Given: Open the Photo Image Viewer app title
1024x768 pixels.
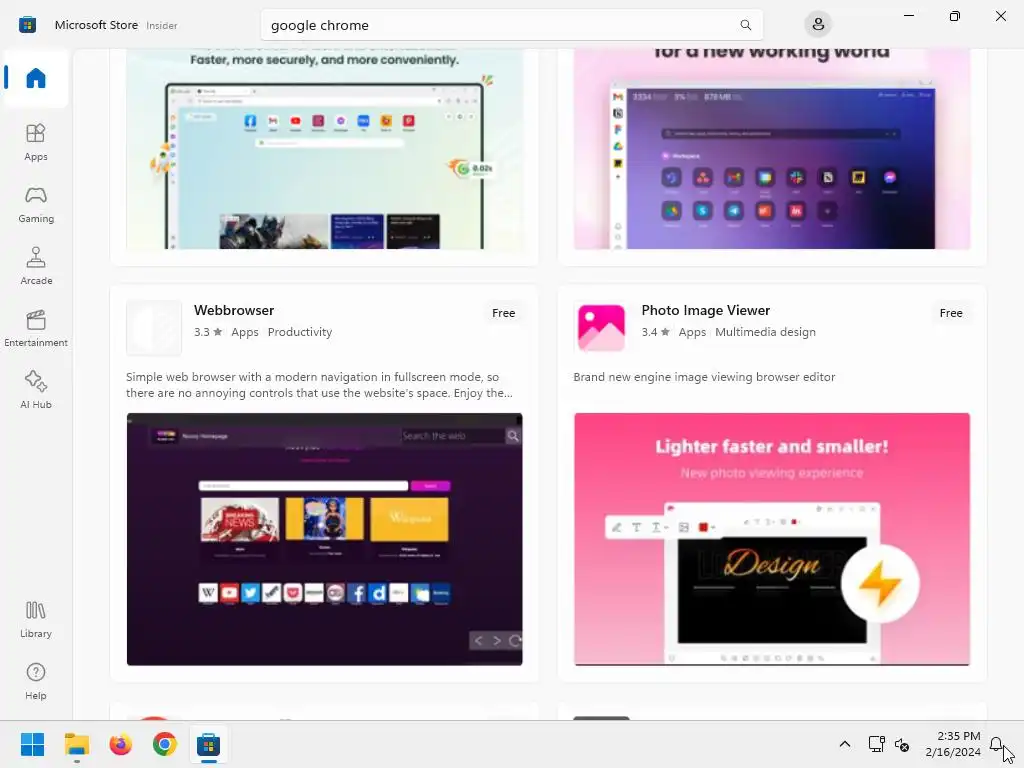Looking at the screenshot, I should click(705, 310).
